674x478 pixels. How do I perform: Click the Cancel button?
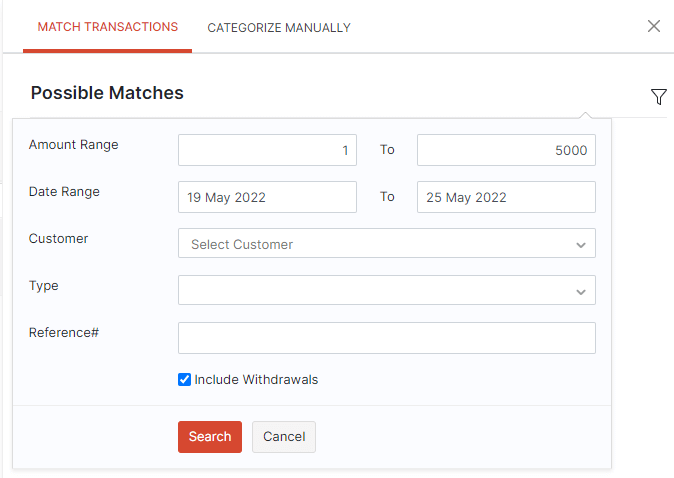284,437
